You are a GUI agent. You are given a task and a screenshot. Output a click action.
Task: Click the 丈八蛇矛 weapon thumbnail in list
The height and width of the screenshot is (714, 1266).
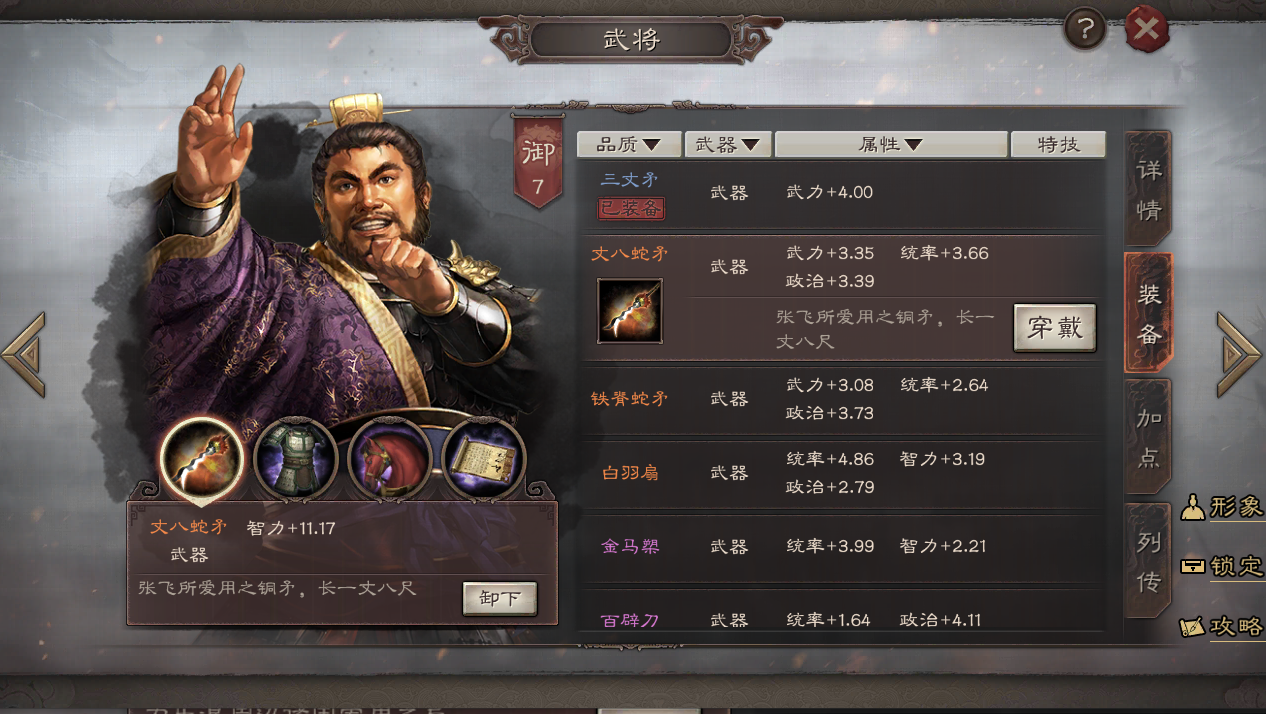[x=630, y=311]
